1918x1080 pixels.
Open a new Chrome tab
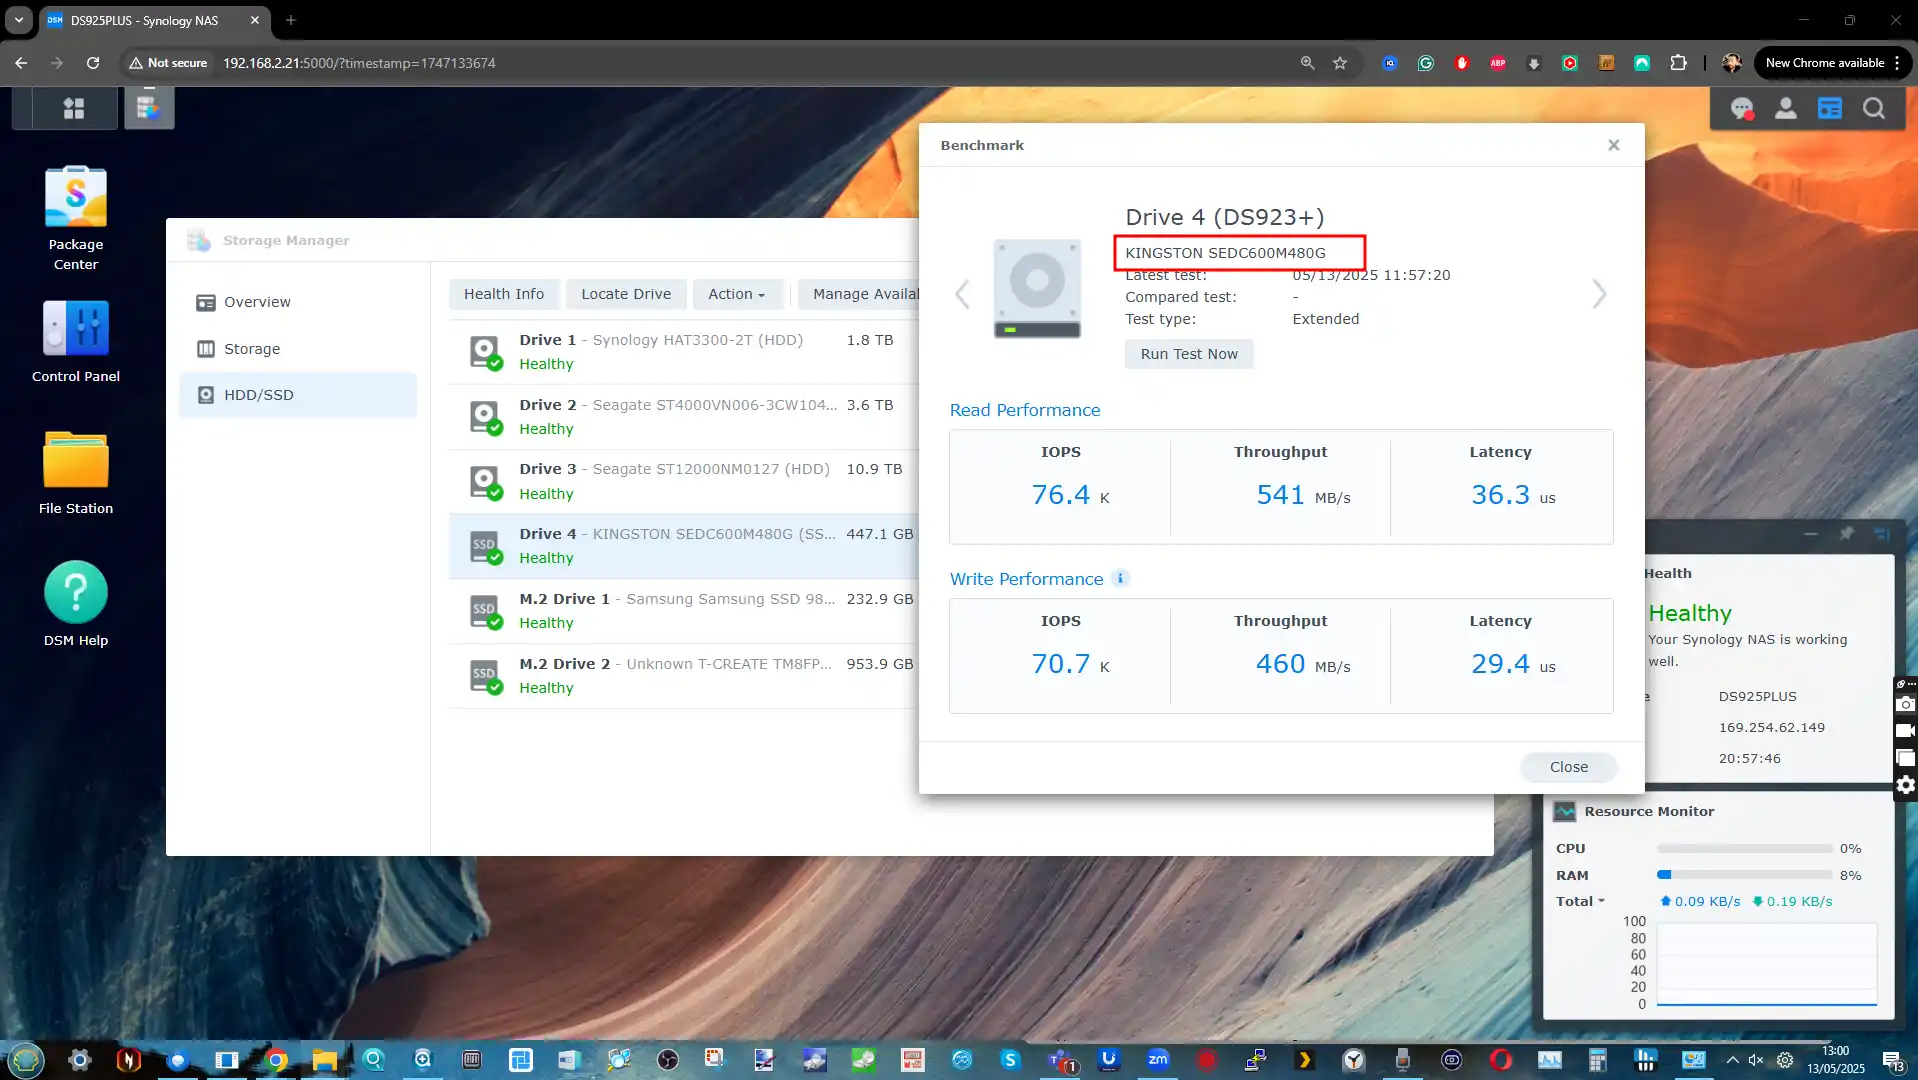tap(291, 20)
